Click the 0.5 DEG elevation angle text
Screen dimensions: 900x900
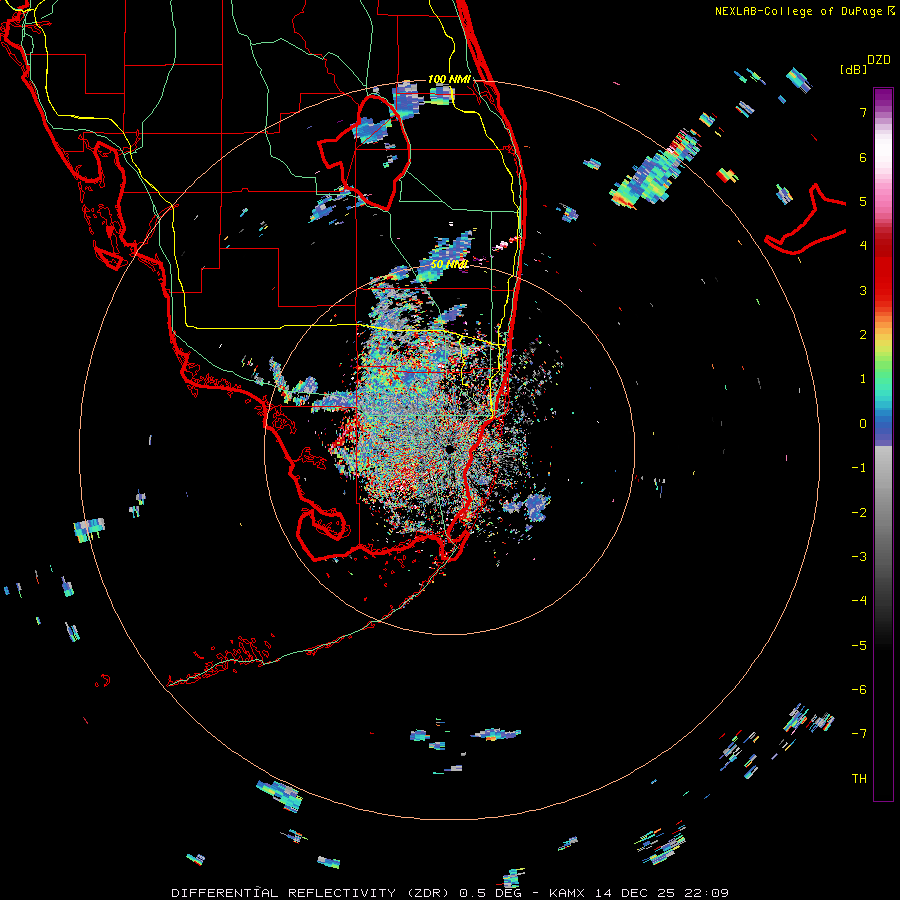490,893
